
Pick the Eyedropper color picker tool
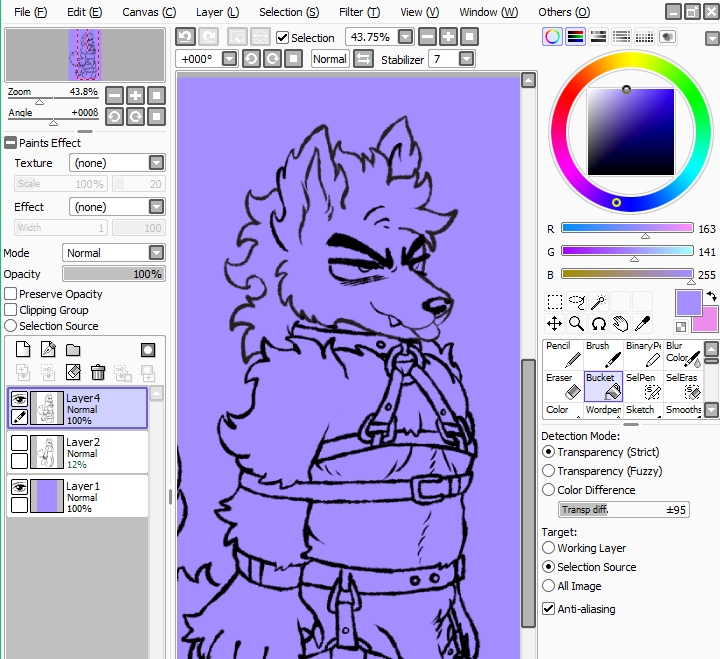point(644,323)
